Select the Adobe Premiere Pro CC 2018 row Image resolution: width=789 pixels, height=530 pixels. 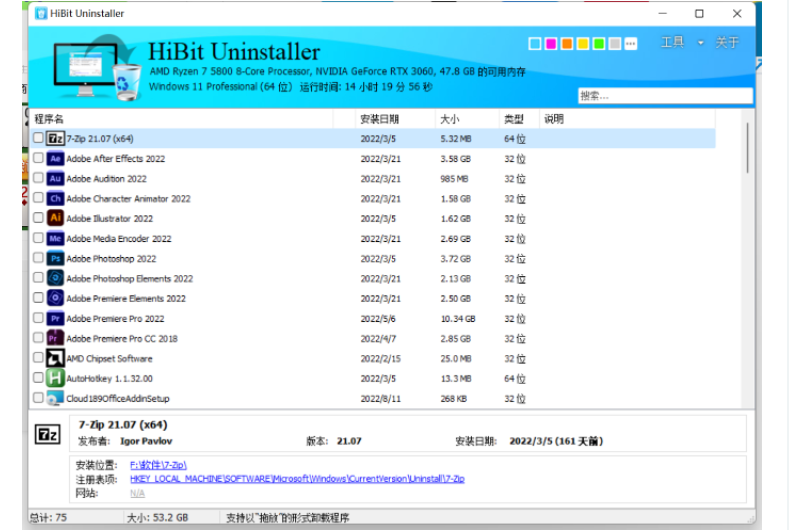coord(372,338)
